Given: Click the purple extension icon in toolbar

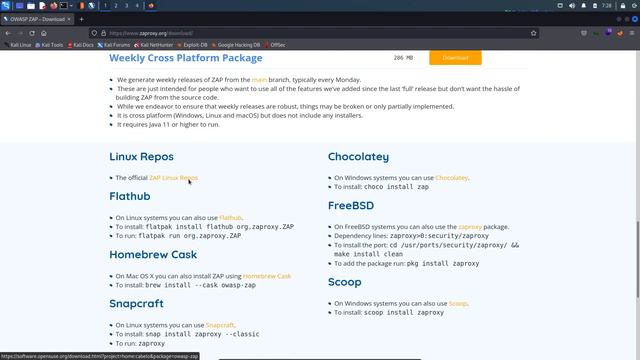Looking at the screenshot, I should [x=608, y=33].
